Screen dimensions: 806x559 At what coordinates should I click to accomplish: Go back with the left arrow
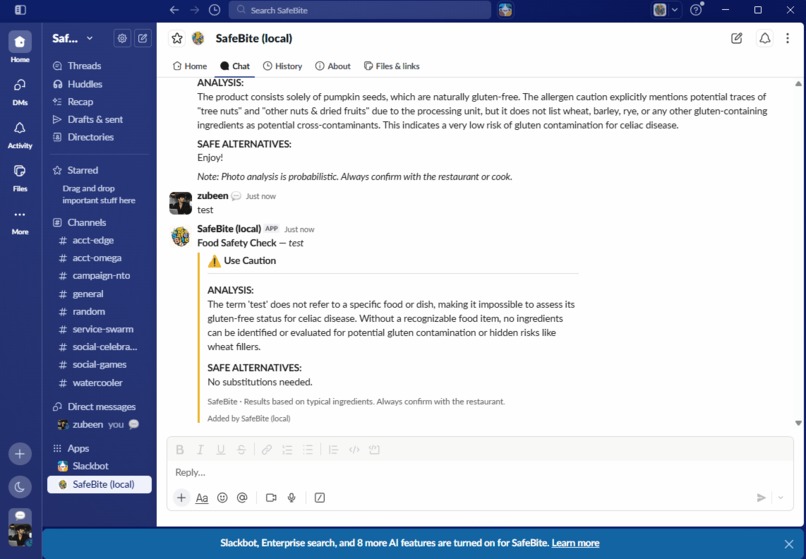click(x=174, y=10)
